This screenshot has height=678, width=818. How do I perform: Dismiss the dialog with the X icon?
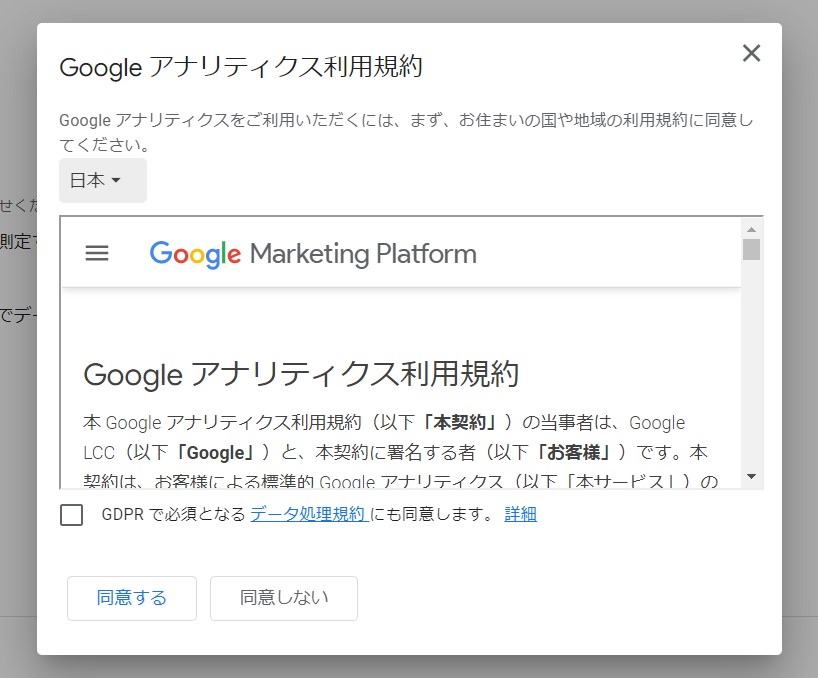pyautogui.click(x=751, y=53)
